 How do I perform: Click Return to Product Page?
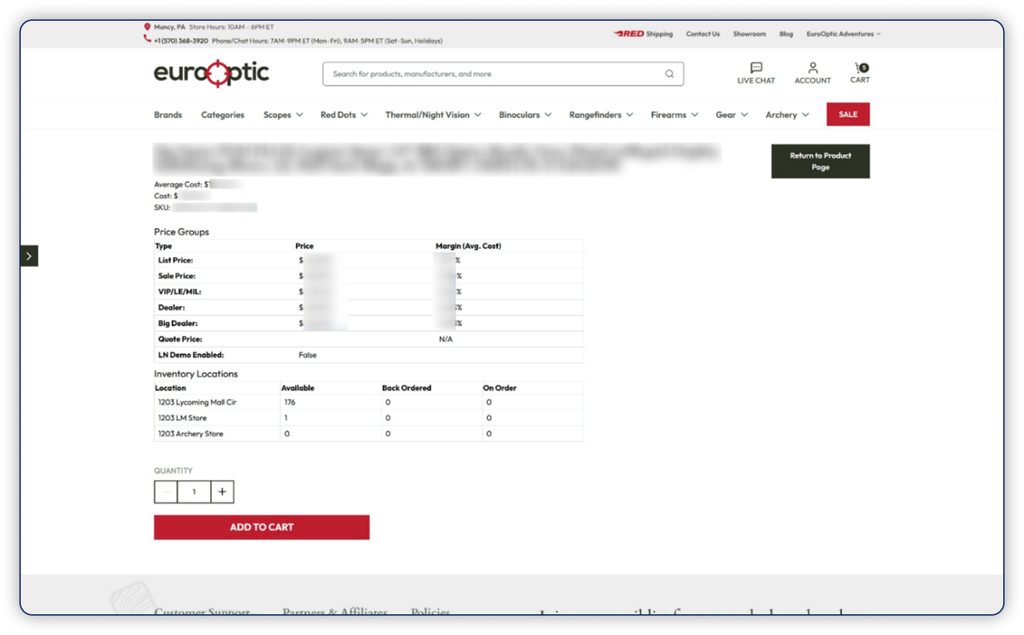820,160
